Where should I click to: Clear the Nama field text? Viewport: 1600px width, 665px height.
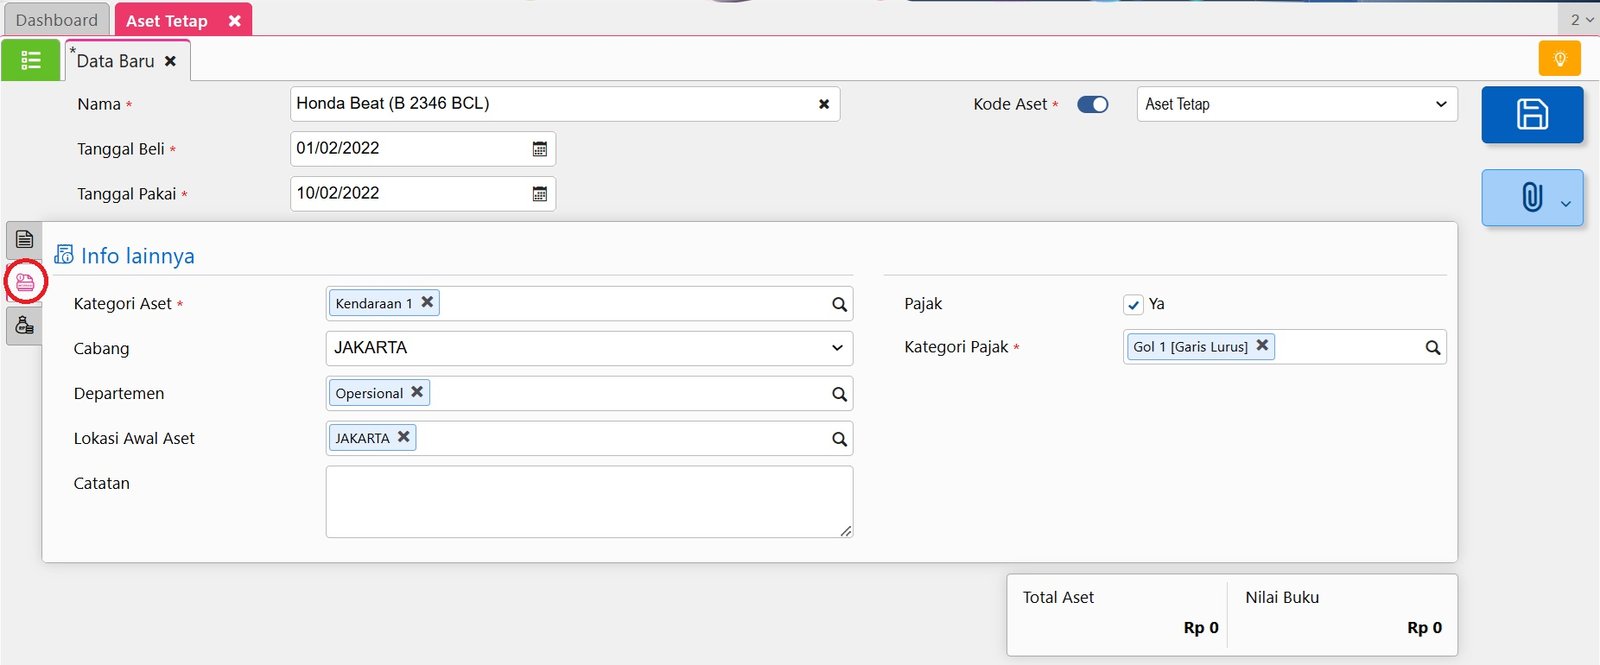click(x=824, y=104)
